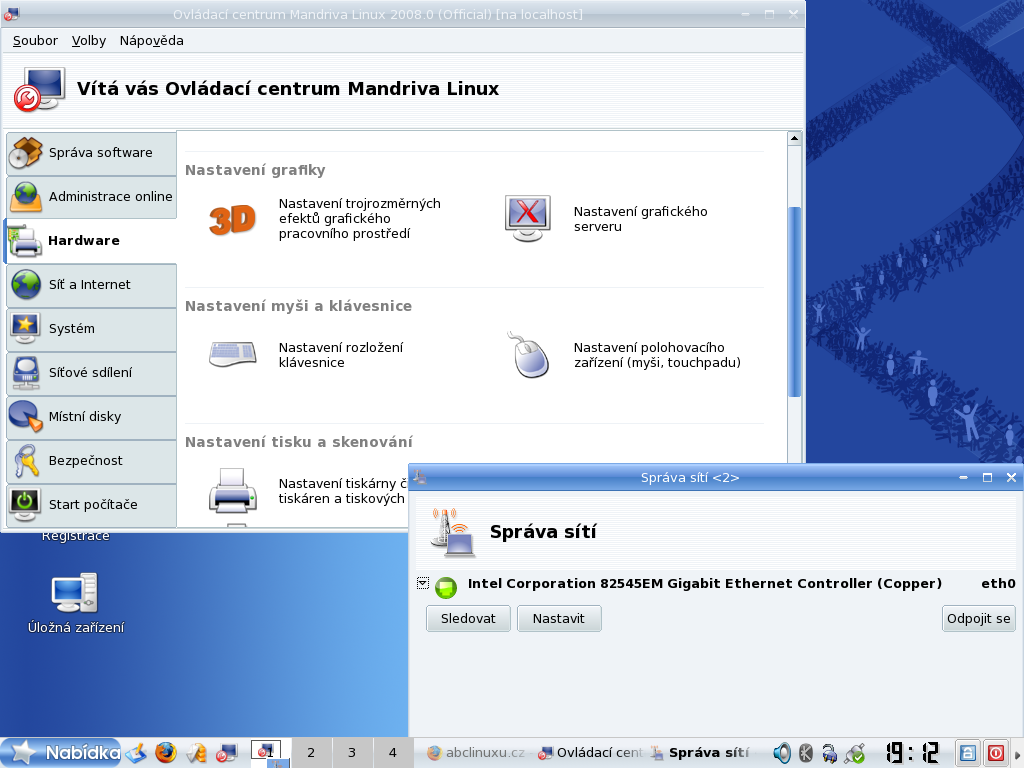Open the Volby menu

[89, 40]
